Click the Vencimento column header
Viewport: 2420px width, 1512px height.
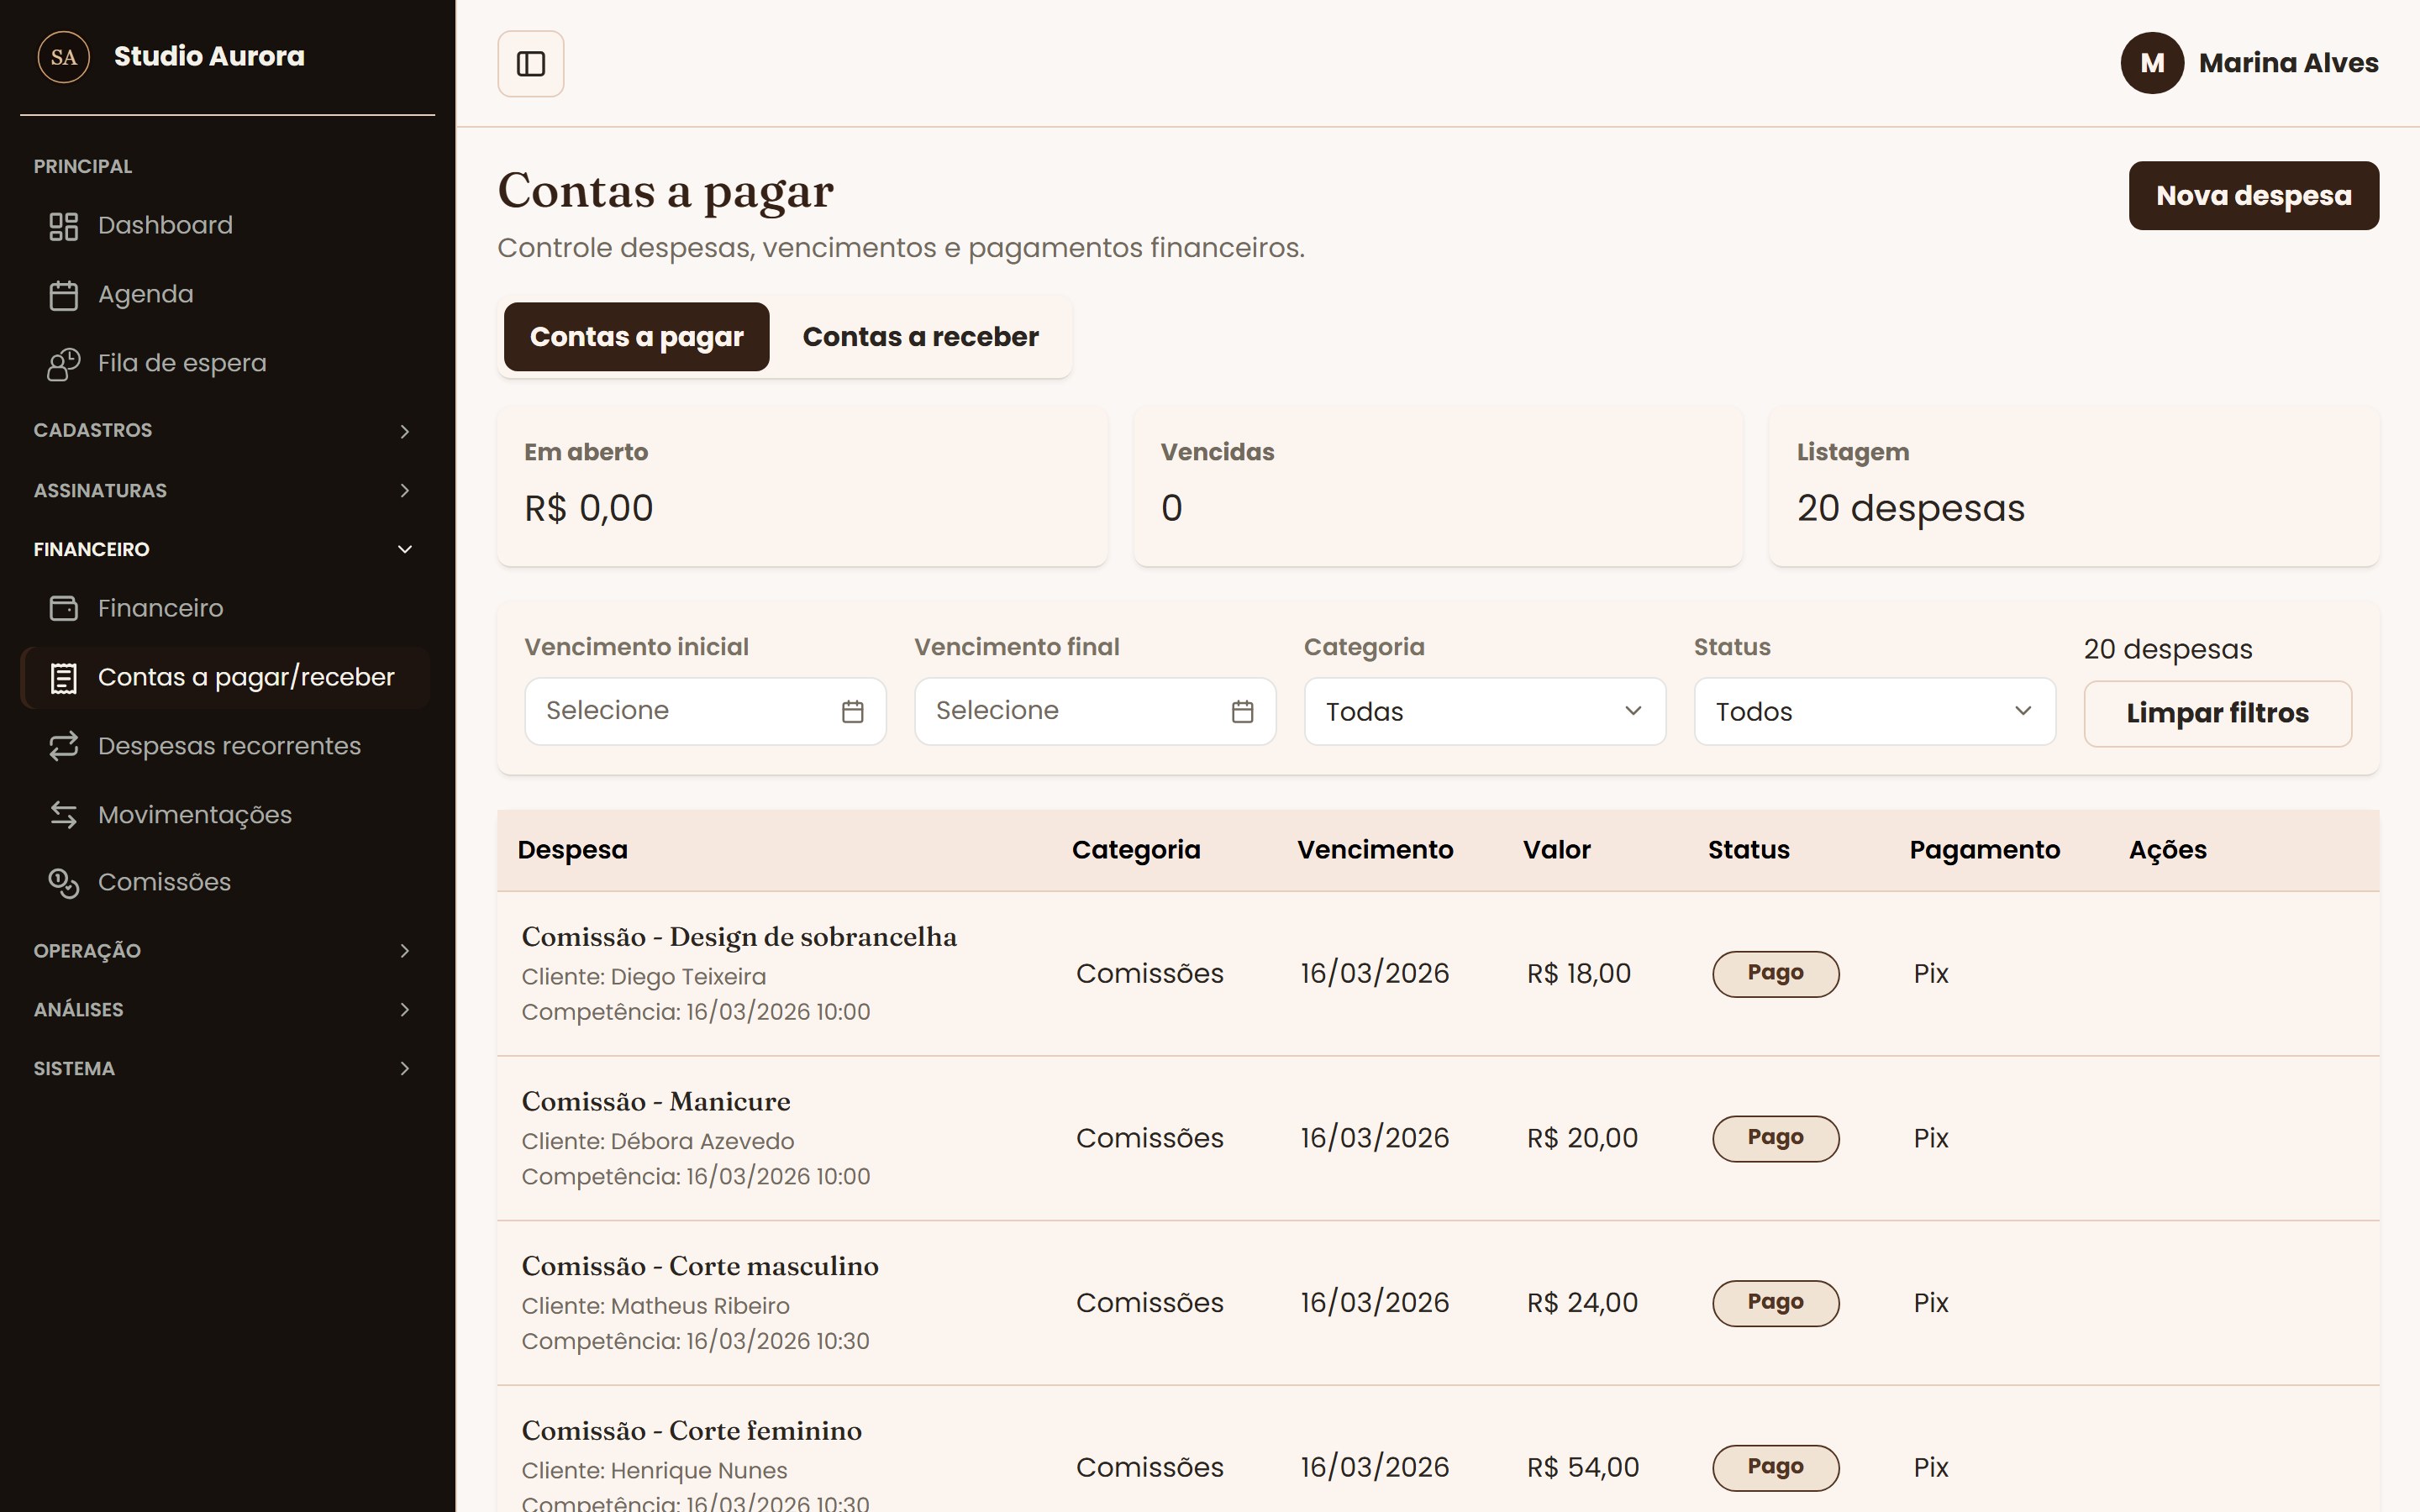pos(1375,850)
